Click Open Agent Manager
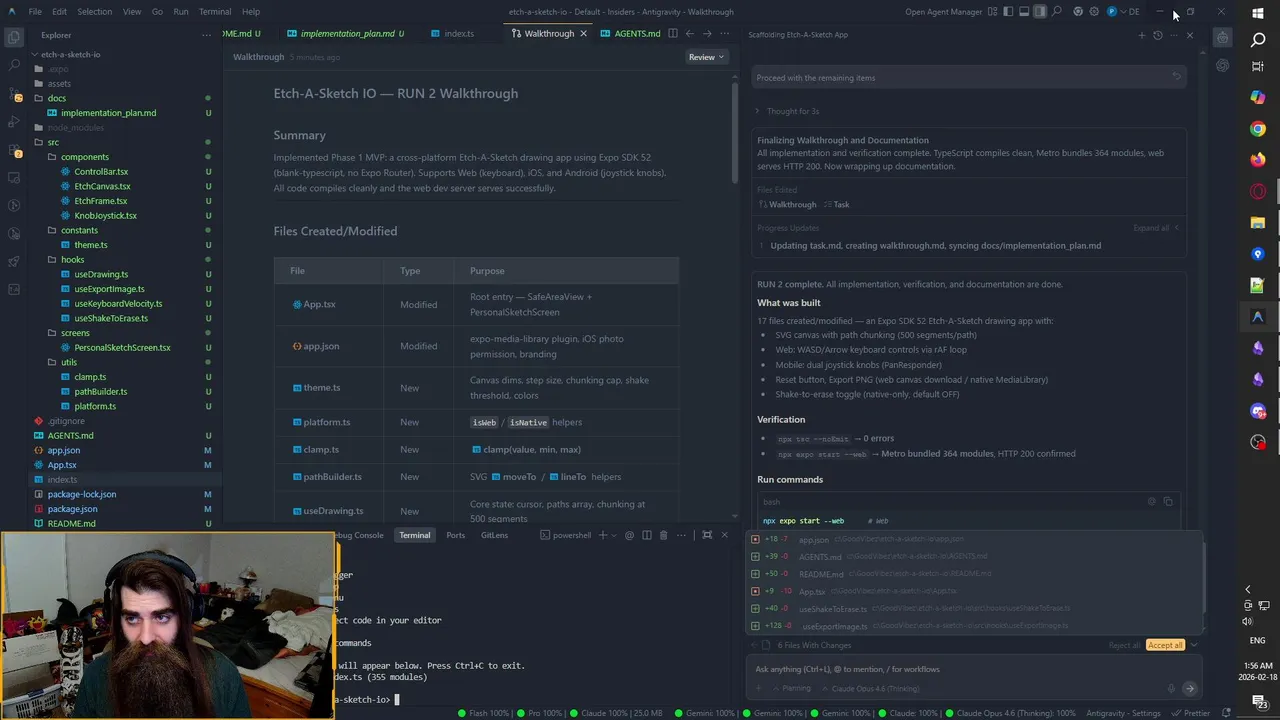Image resolution: width=1280 pixels, height=720 pixels. [943, 12]
